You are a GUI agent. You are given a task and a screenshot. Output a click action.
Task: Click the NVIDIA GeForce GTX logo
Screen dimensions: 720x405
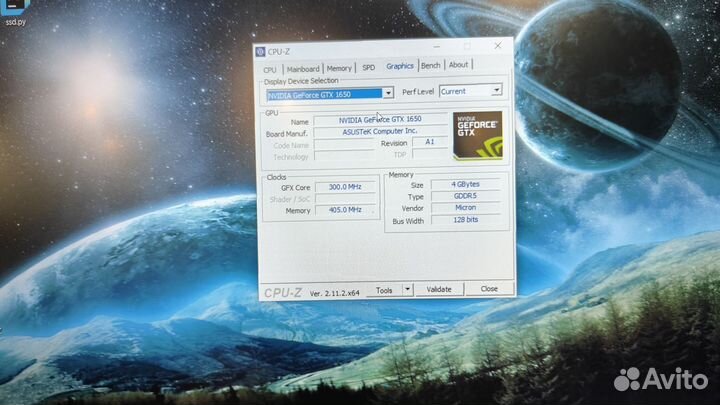pos(478,135)
